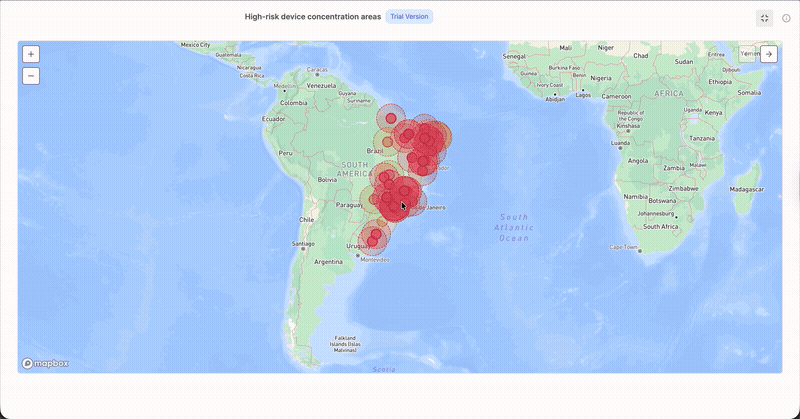Click the 'Caracas' city label
The image size is (800, 419).
[x=317, y=69]
